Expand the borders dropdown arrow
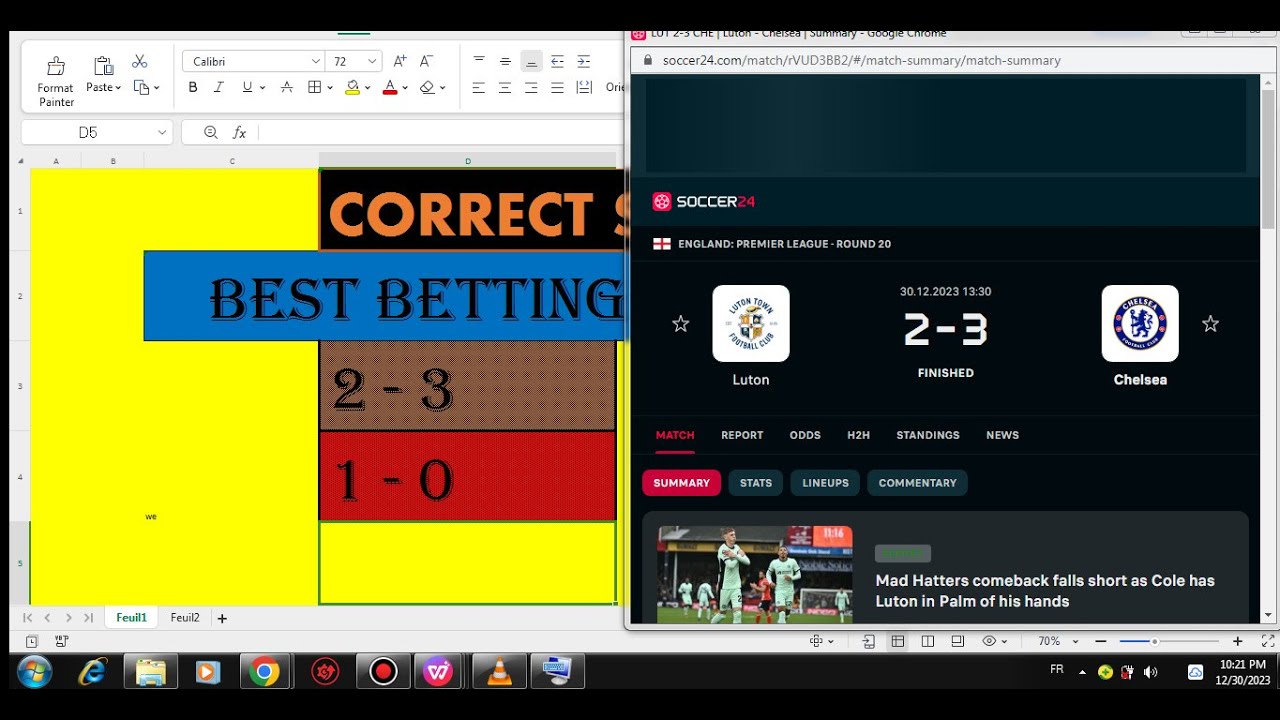This screenshot has height=720, width=1280. 330,88
